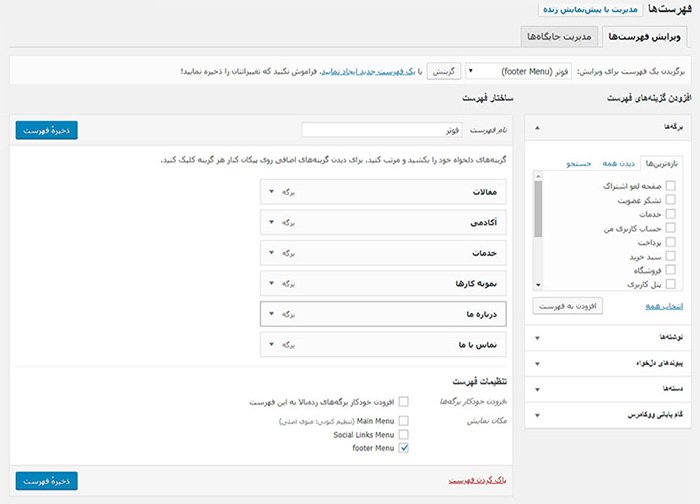
Task: Click the pages list scroll-up arrow
Action: pos(538,176)
